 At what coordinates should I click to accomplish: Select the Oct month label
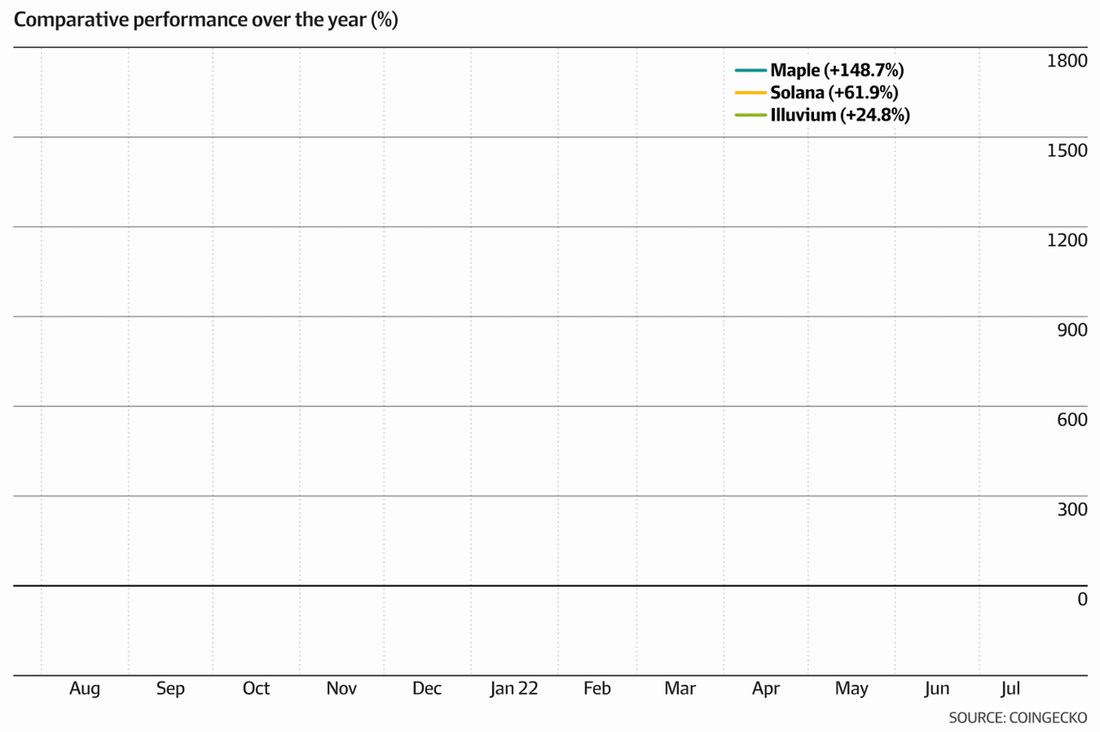(256, 689)
